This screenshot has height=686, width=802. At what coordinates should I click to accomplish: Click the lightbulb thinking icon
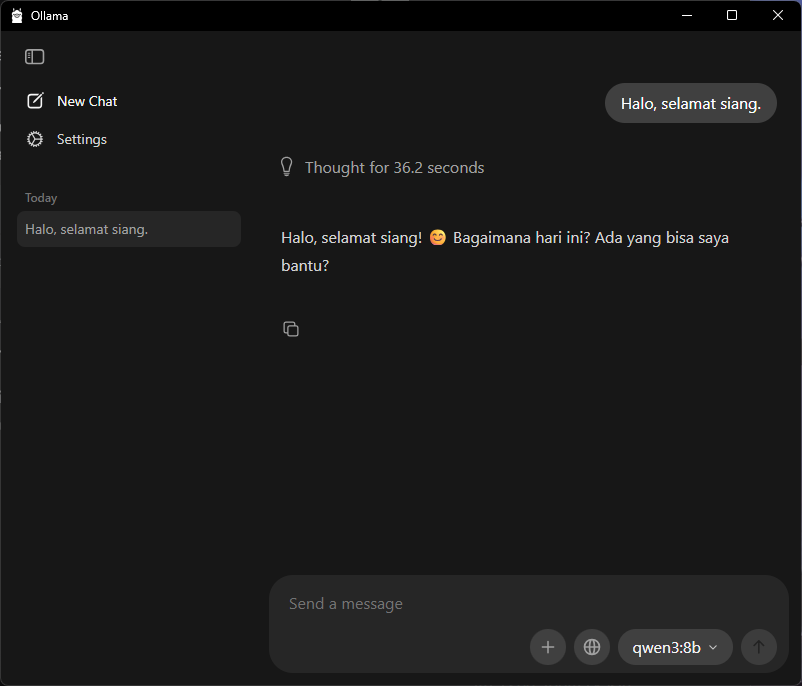point(287,167)
